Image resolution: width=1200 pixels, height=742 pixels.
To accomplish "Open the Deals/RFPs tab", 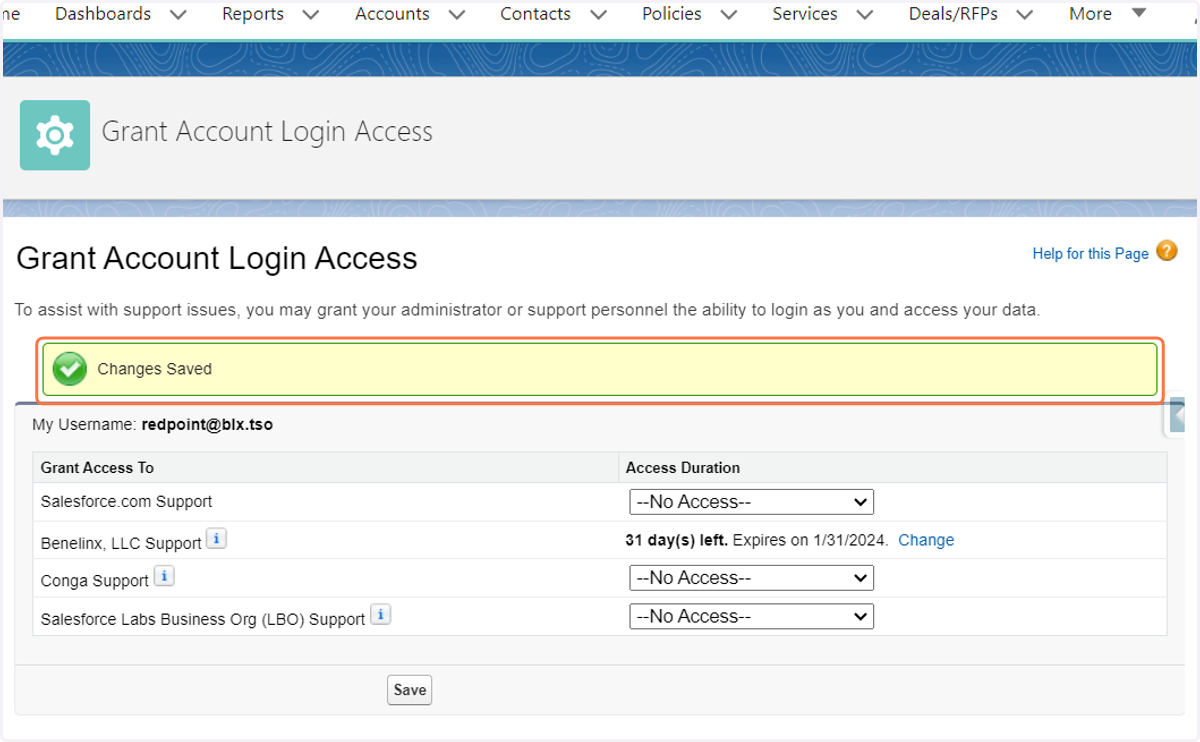I will [x=953, y=14].
